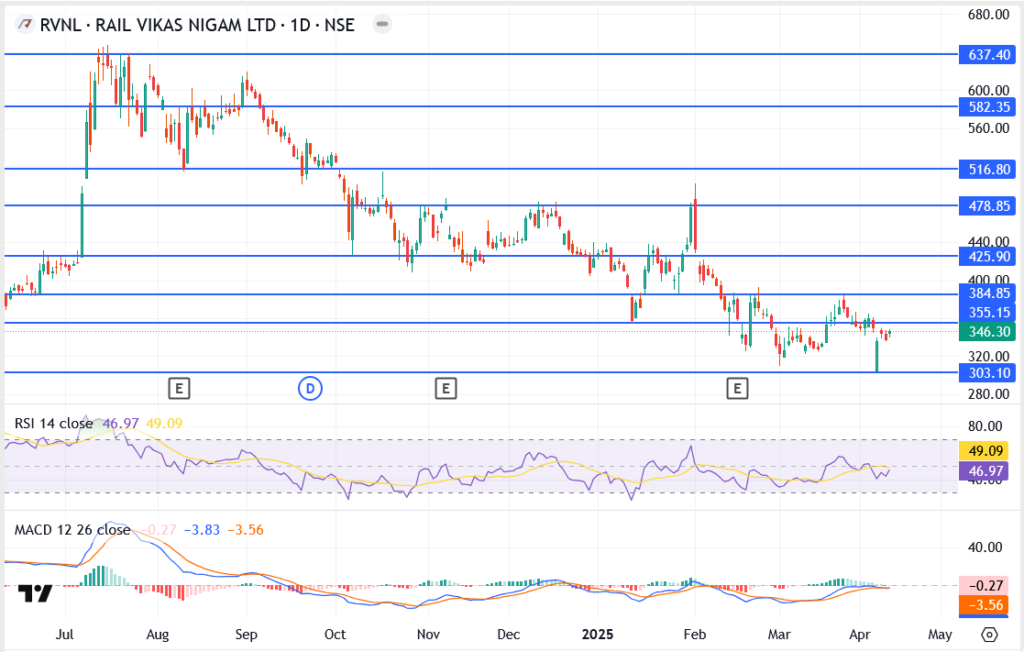This screenshot has height=652, width=1024.
Task: Open the earnings E marker near February
Action: tap(737, 387)
